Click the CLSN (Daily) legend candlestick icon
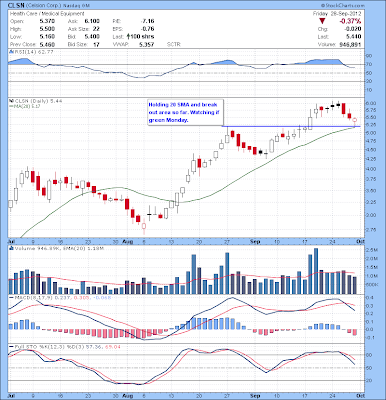This screenshot has height=400, width=386. 11,101
